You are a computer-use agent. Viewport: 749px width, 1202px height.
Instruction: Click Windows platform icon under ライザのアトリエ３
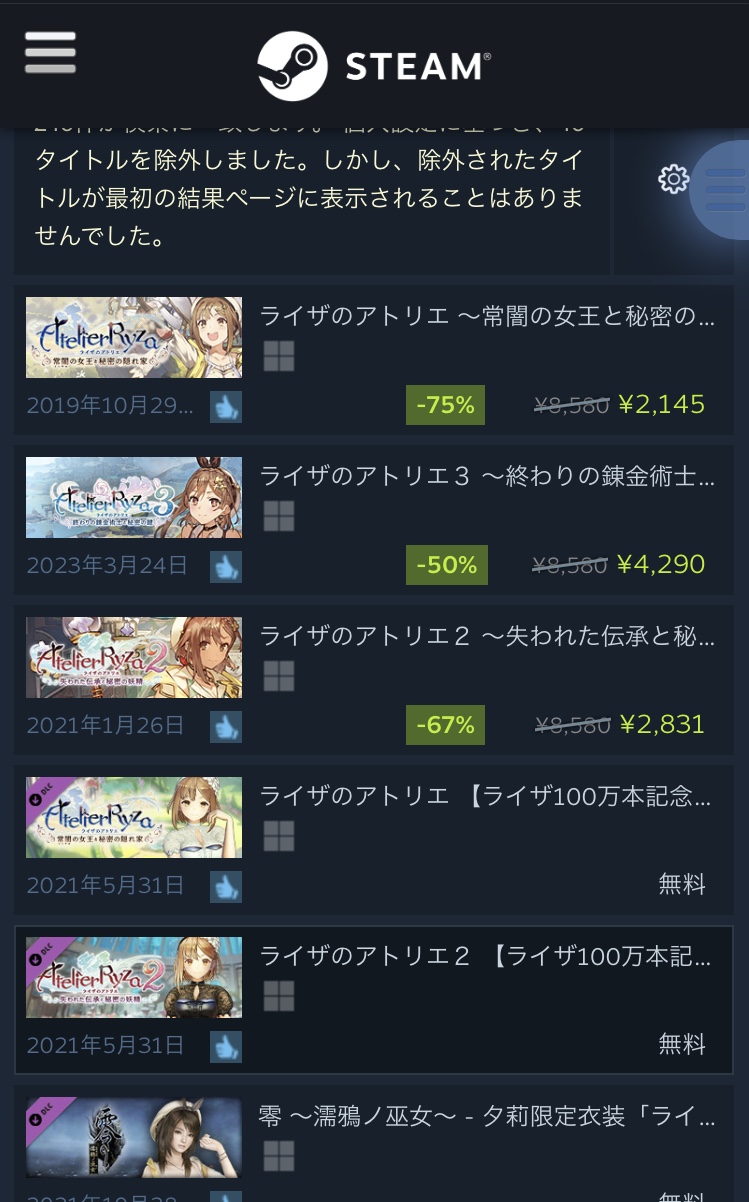[x=279, y=516]
